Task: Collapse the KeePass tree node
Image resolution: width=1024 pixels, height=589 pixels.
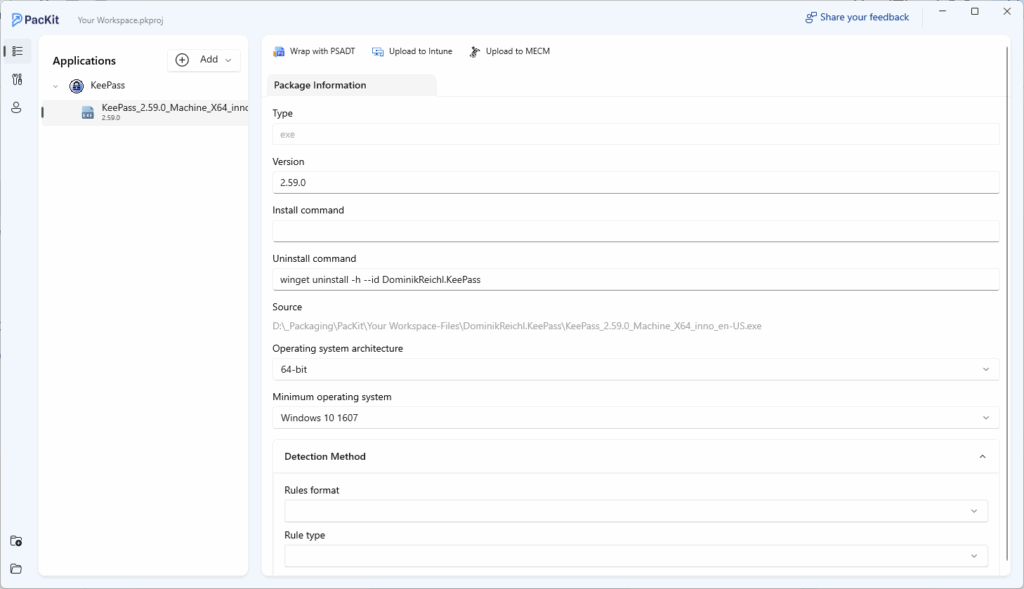Action: [55, 86]
